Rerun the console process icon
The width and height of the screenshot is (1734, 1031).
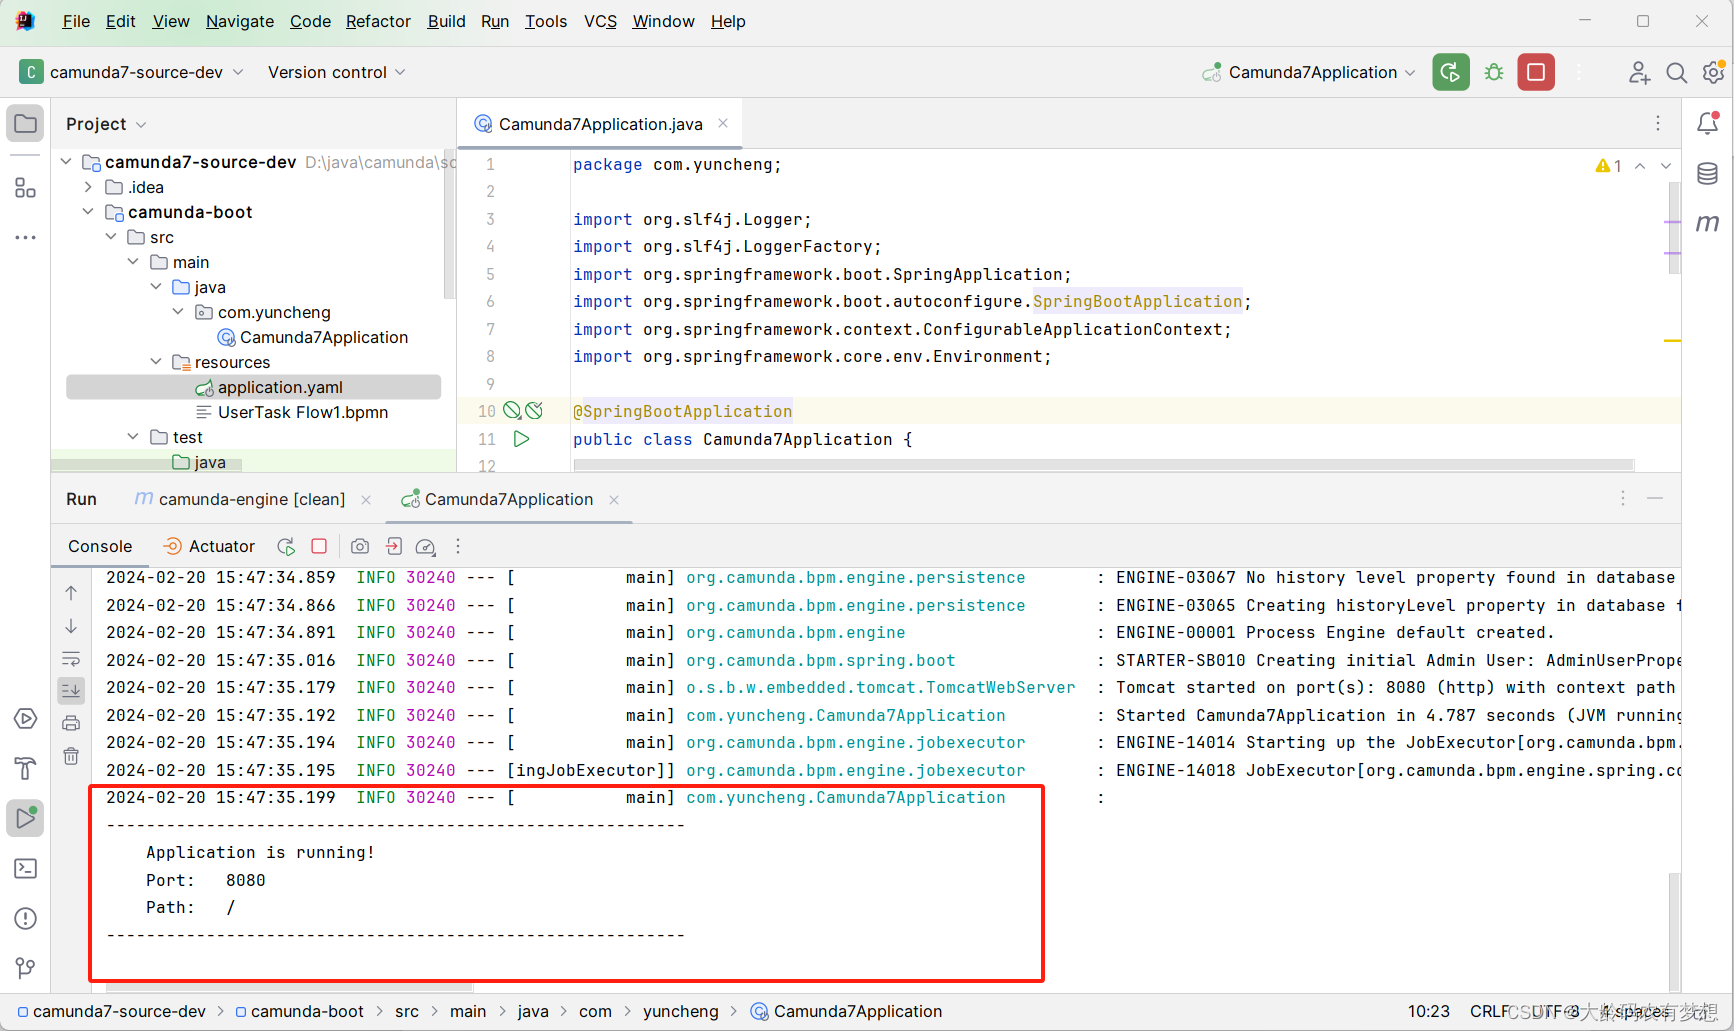(x=286, y=546)
